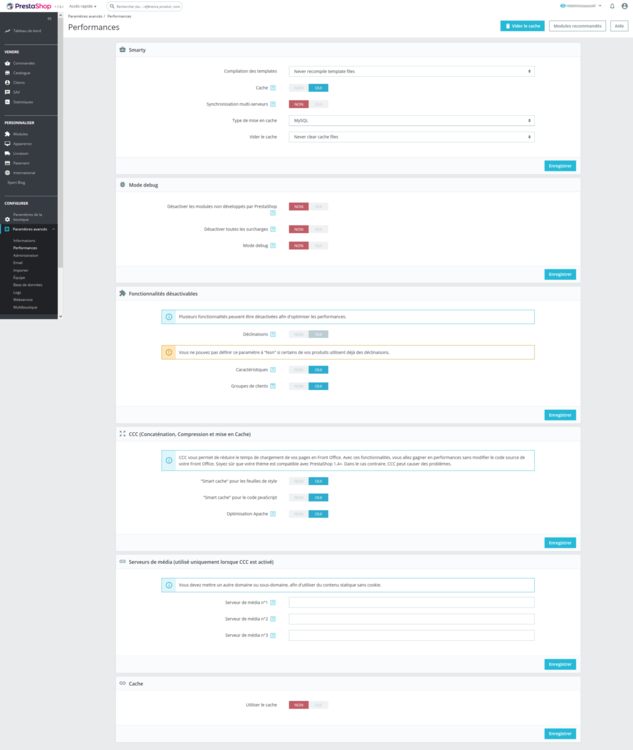Click the Tableau de bord icon
Image resolution: width=633 pixels, height=750 pixels.
7,31
